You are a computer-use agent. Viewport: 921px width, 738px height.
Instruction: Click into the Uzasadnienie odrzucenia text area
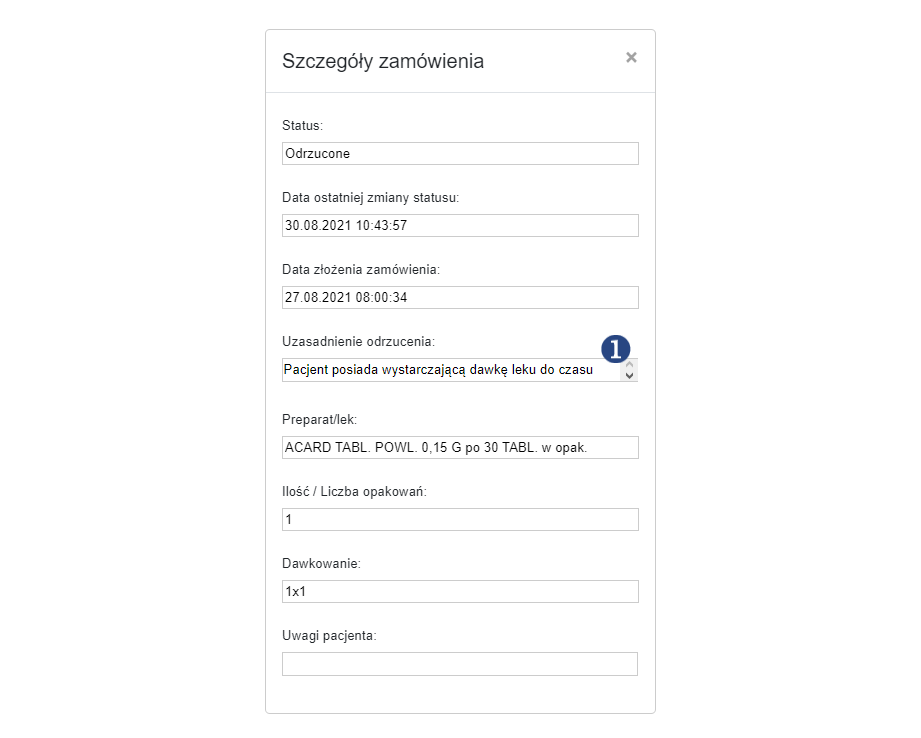[x=451, y=370]
